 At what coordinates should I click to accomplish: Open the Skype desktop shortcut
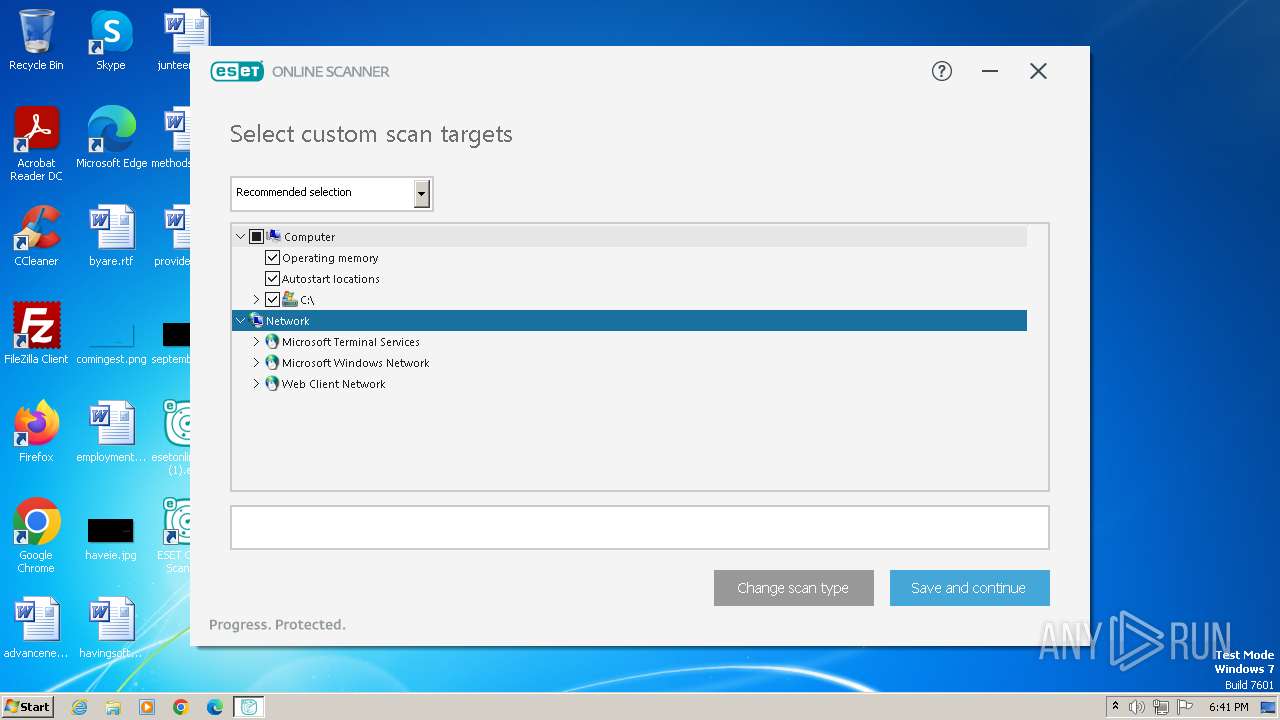tap(111, 40)
